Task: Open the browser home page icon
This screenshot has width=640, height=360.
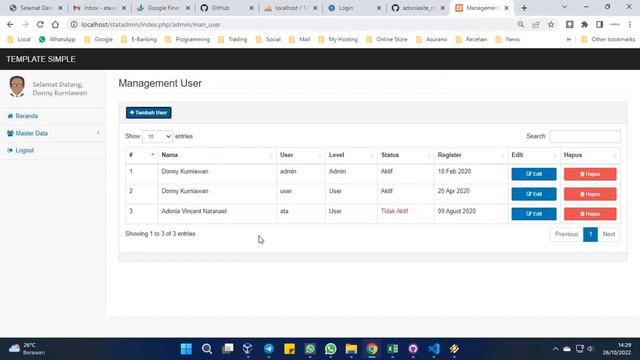Action: [x=55, y=24]
